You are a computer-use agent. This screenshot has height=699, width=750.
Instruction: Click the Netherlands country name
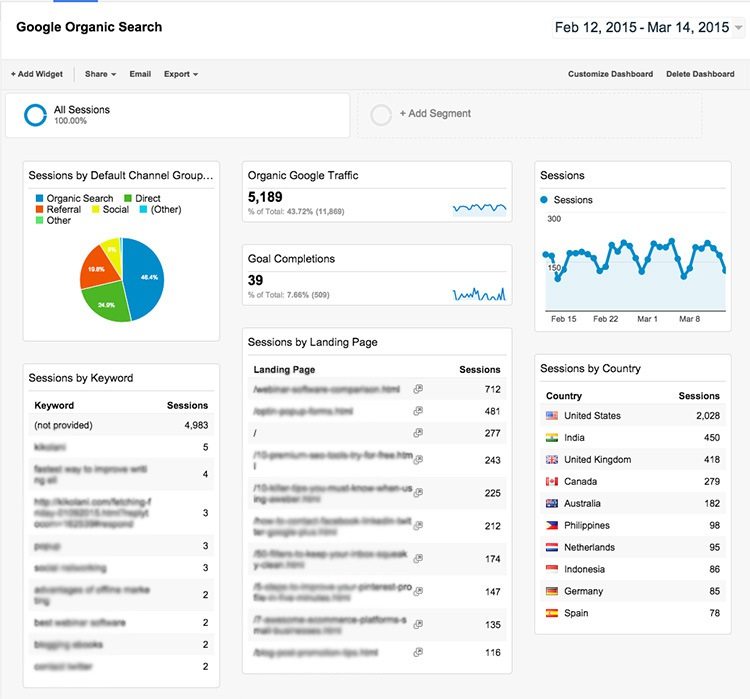tap(589, 547)
